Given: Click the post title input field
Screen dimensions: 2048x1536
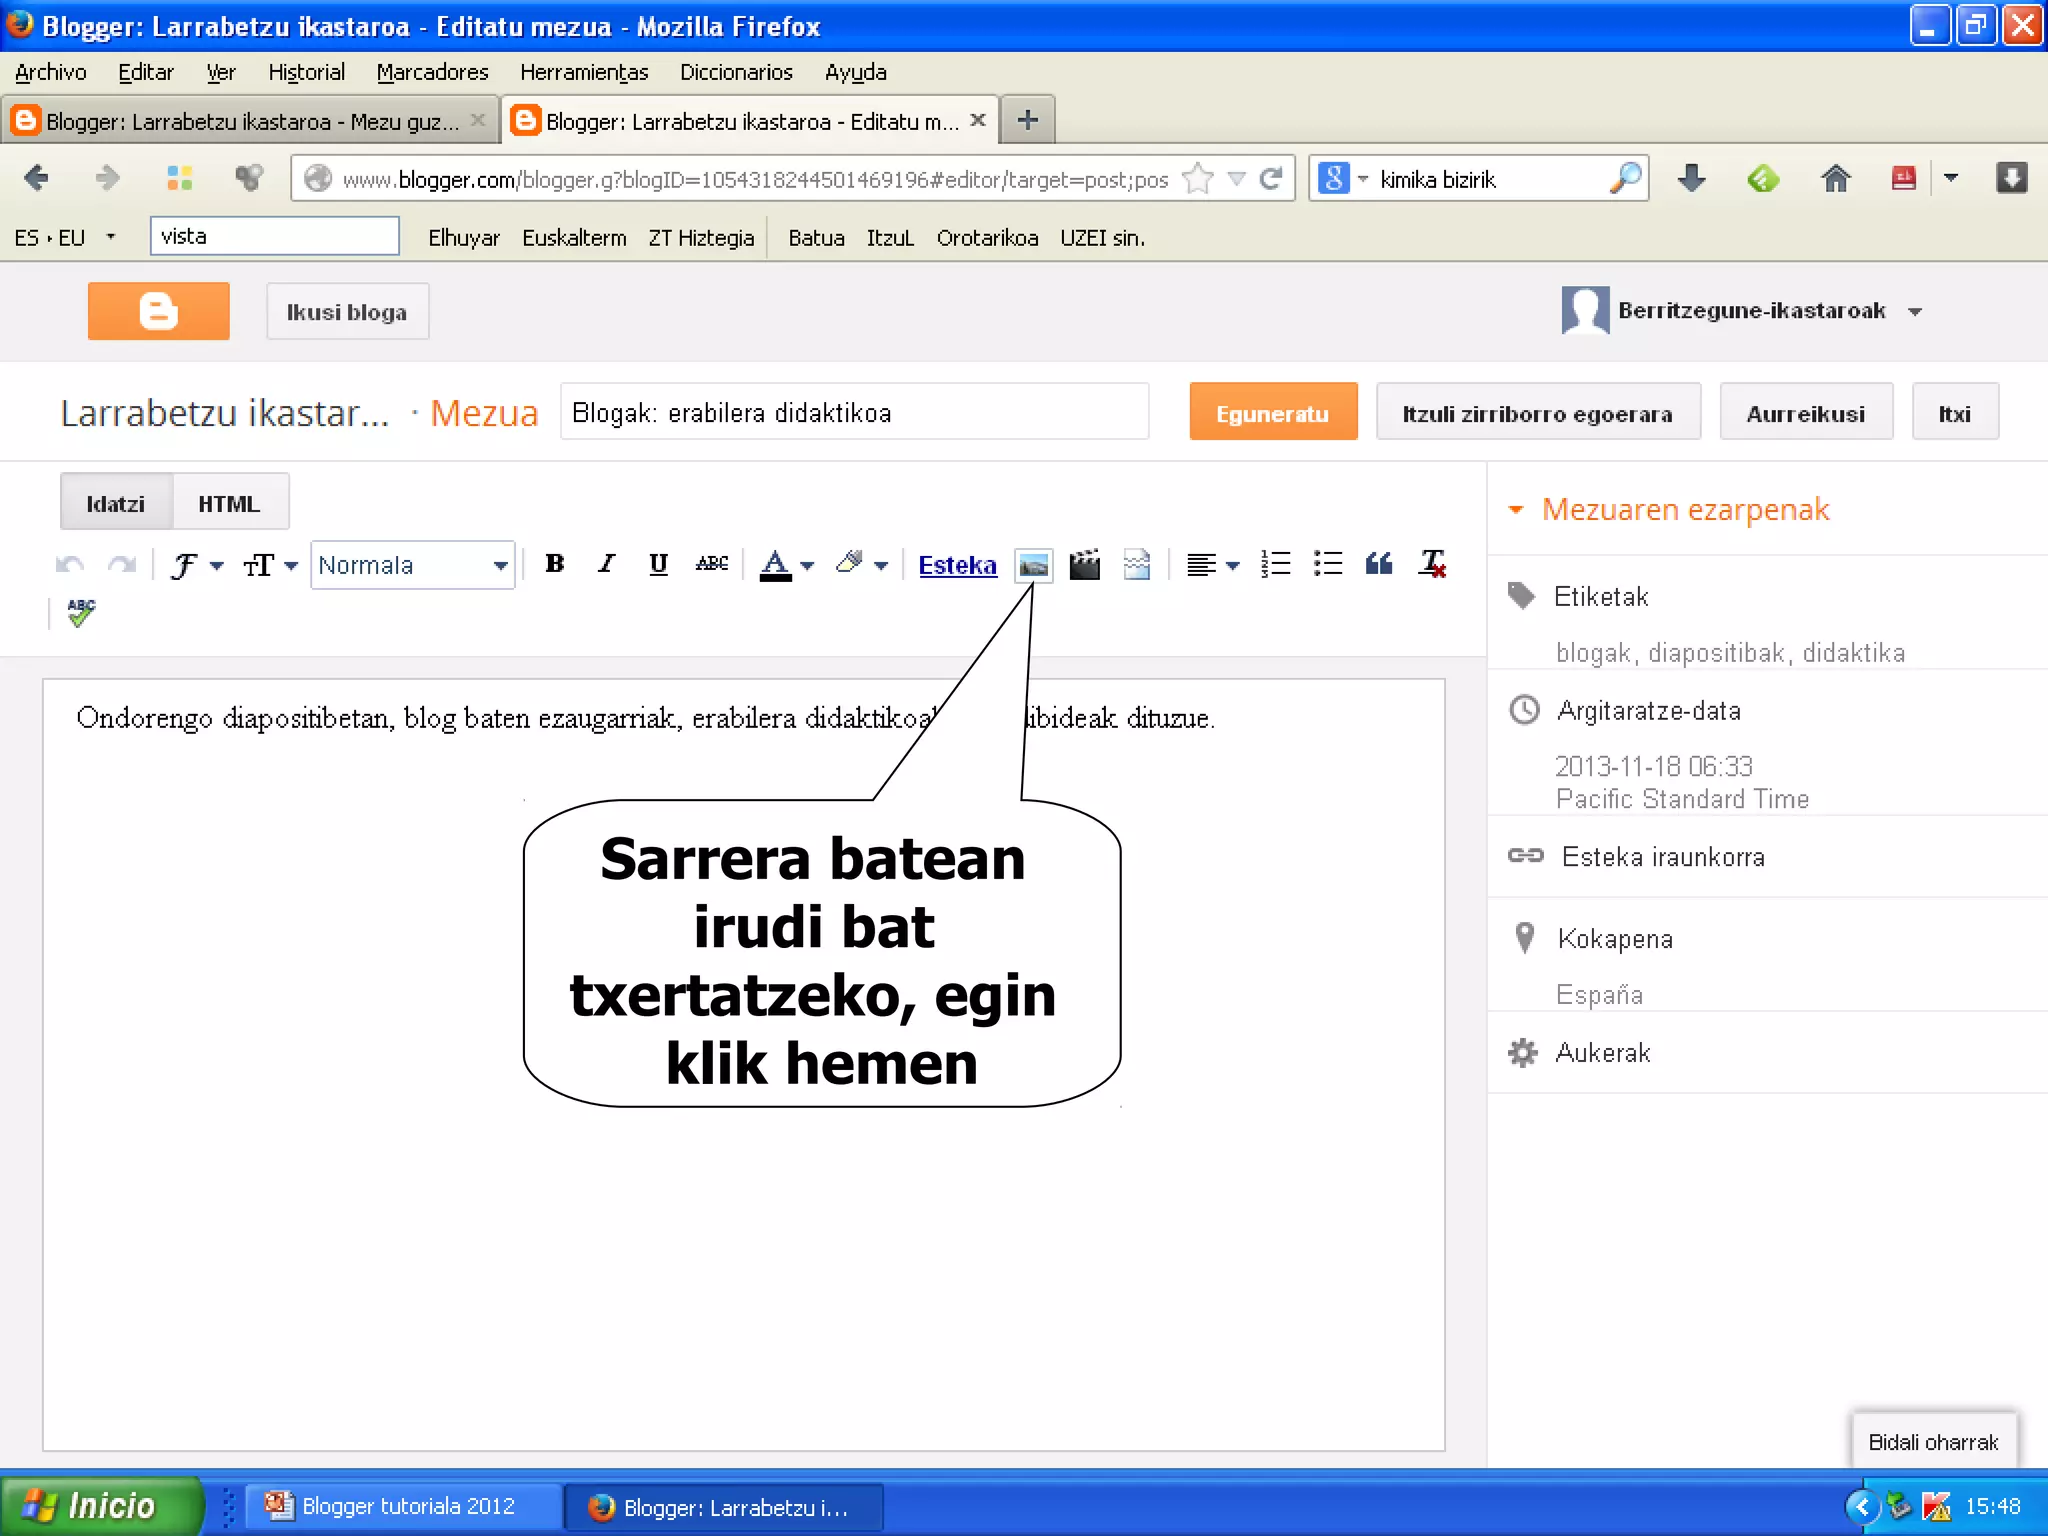Looking at the screenshot, I should click(x=854, y=412).
